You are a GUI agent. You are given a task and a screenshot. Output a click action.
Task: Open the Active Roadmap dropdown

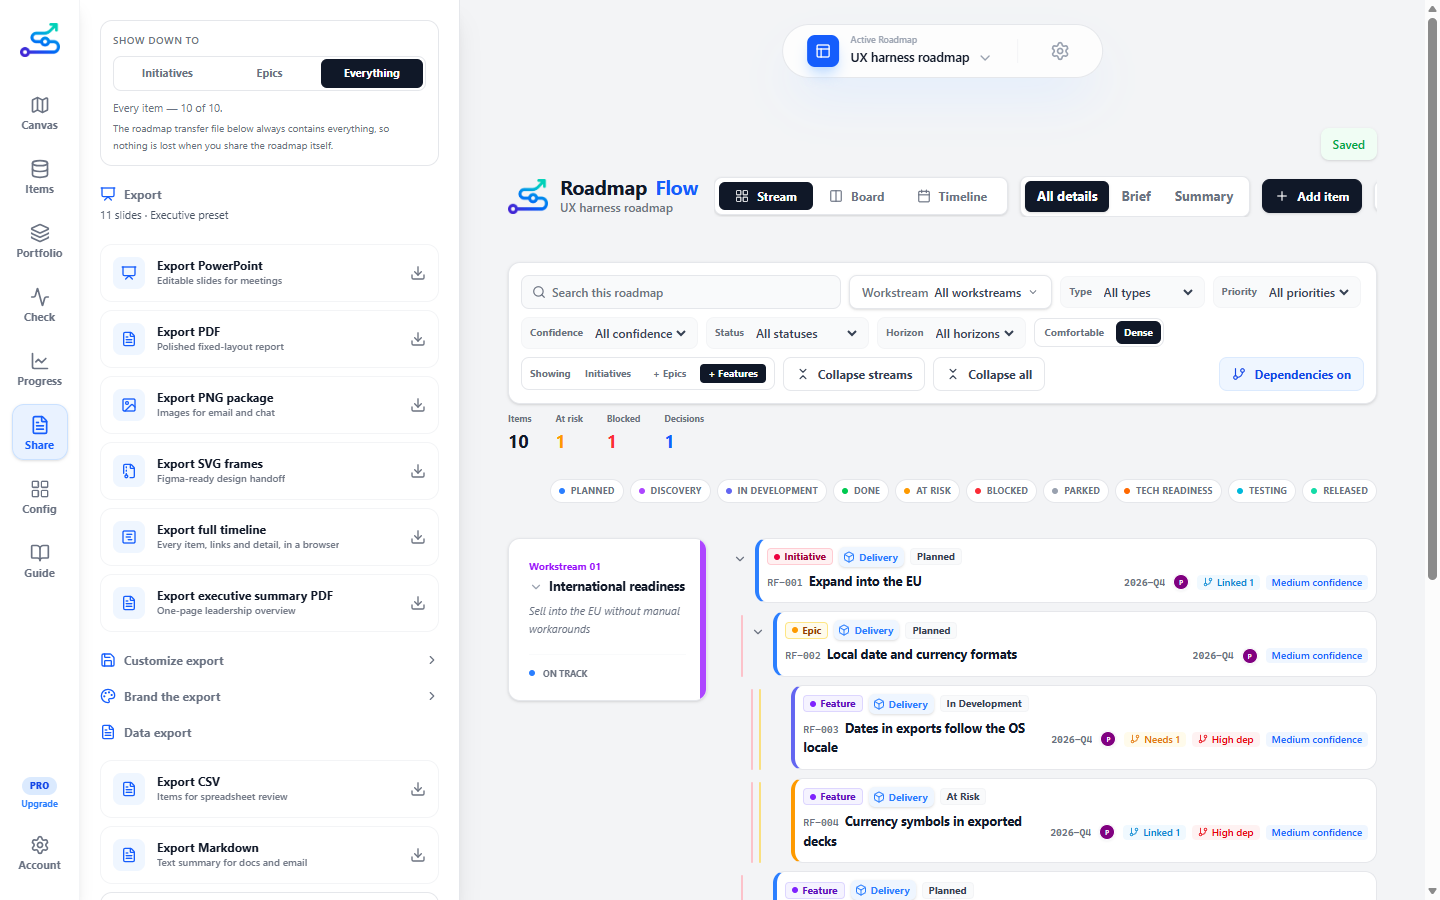(920, 51)
